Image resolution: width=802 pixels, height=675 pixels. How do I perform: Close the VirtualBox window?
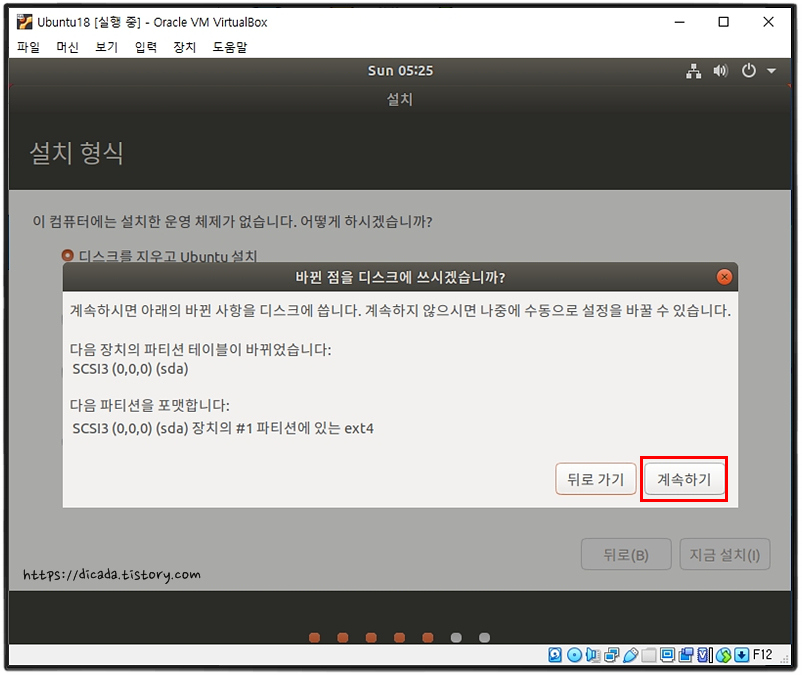tap(768, 22)
